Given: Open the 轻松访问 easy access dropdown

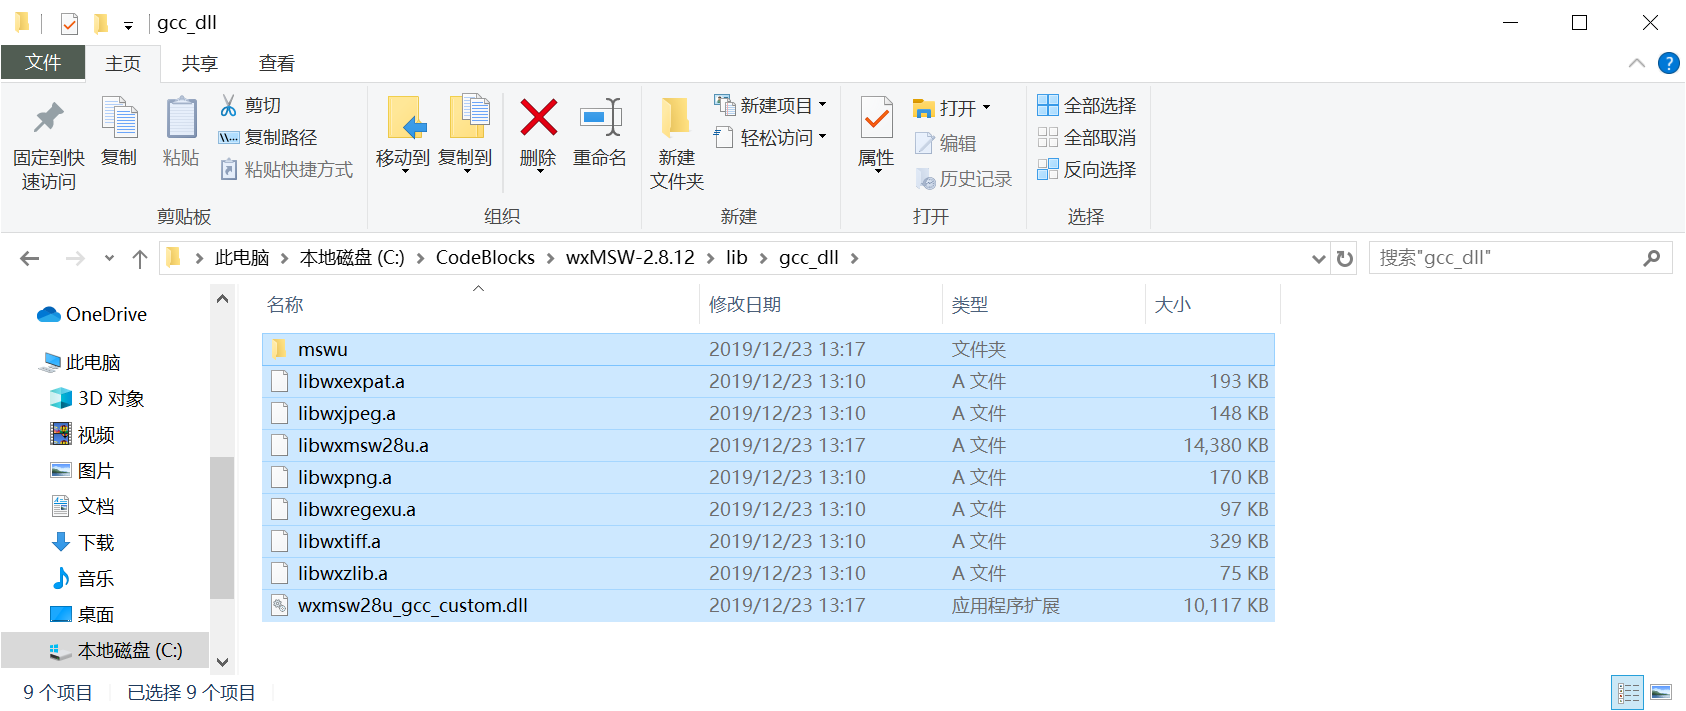Looking at the screenshot, I should (770, 137).
